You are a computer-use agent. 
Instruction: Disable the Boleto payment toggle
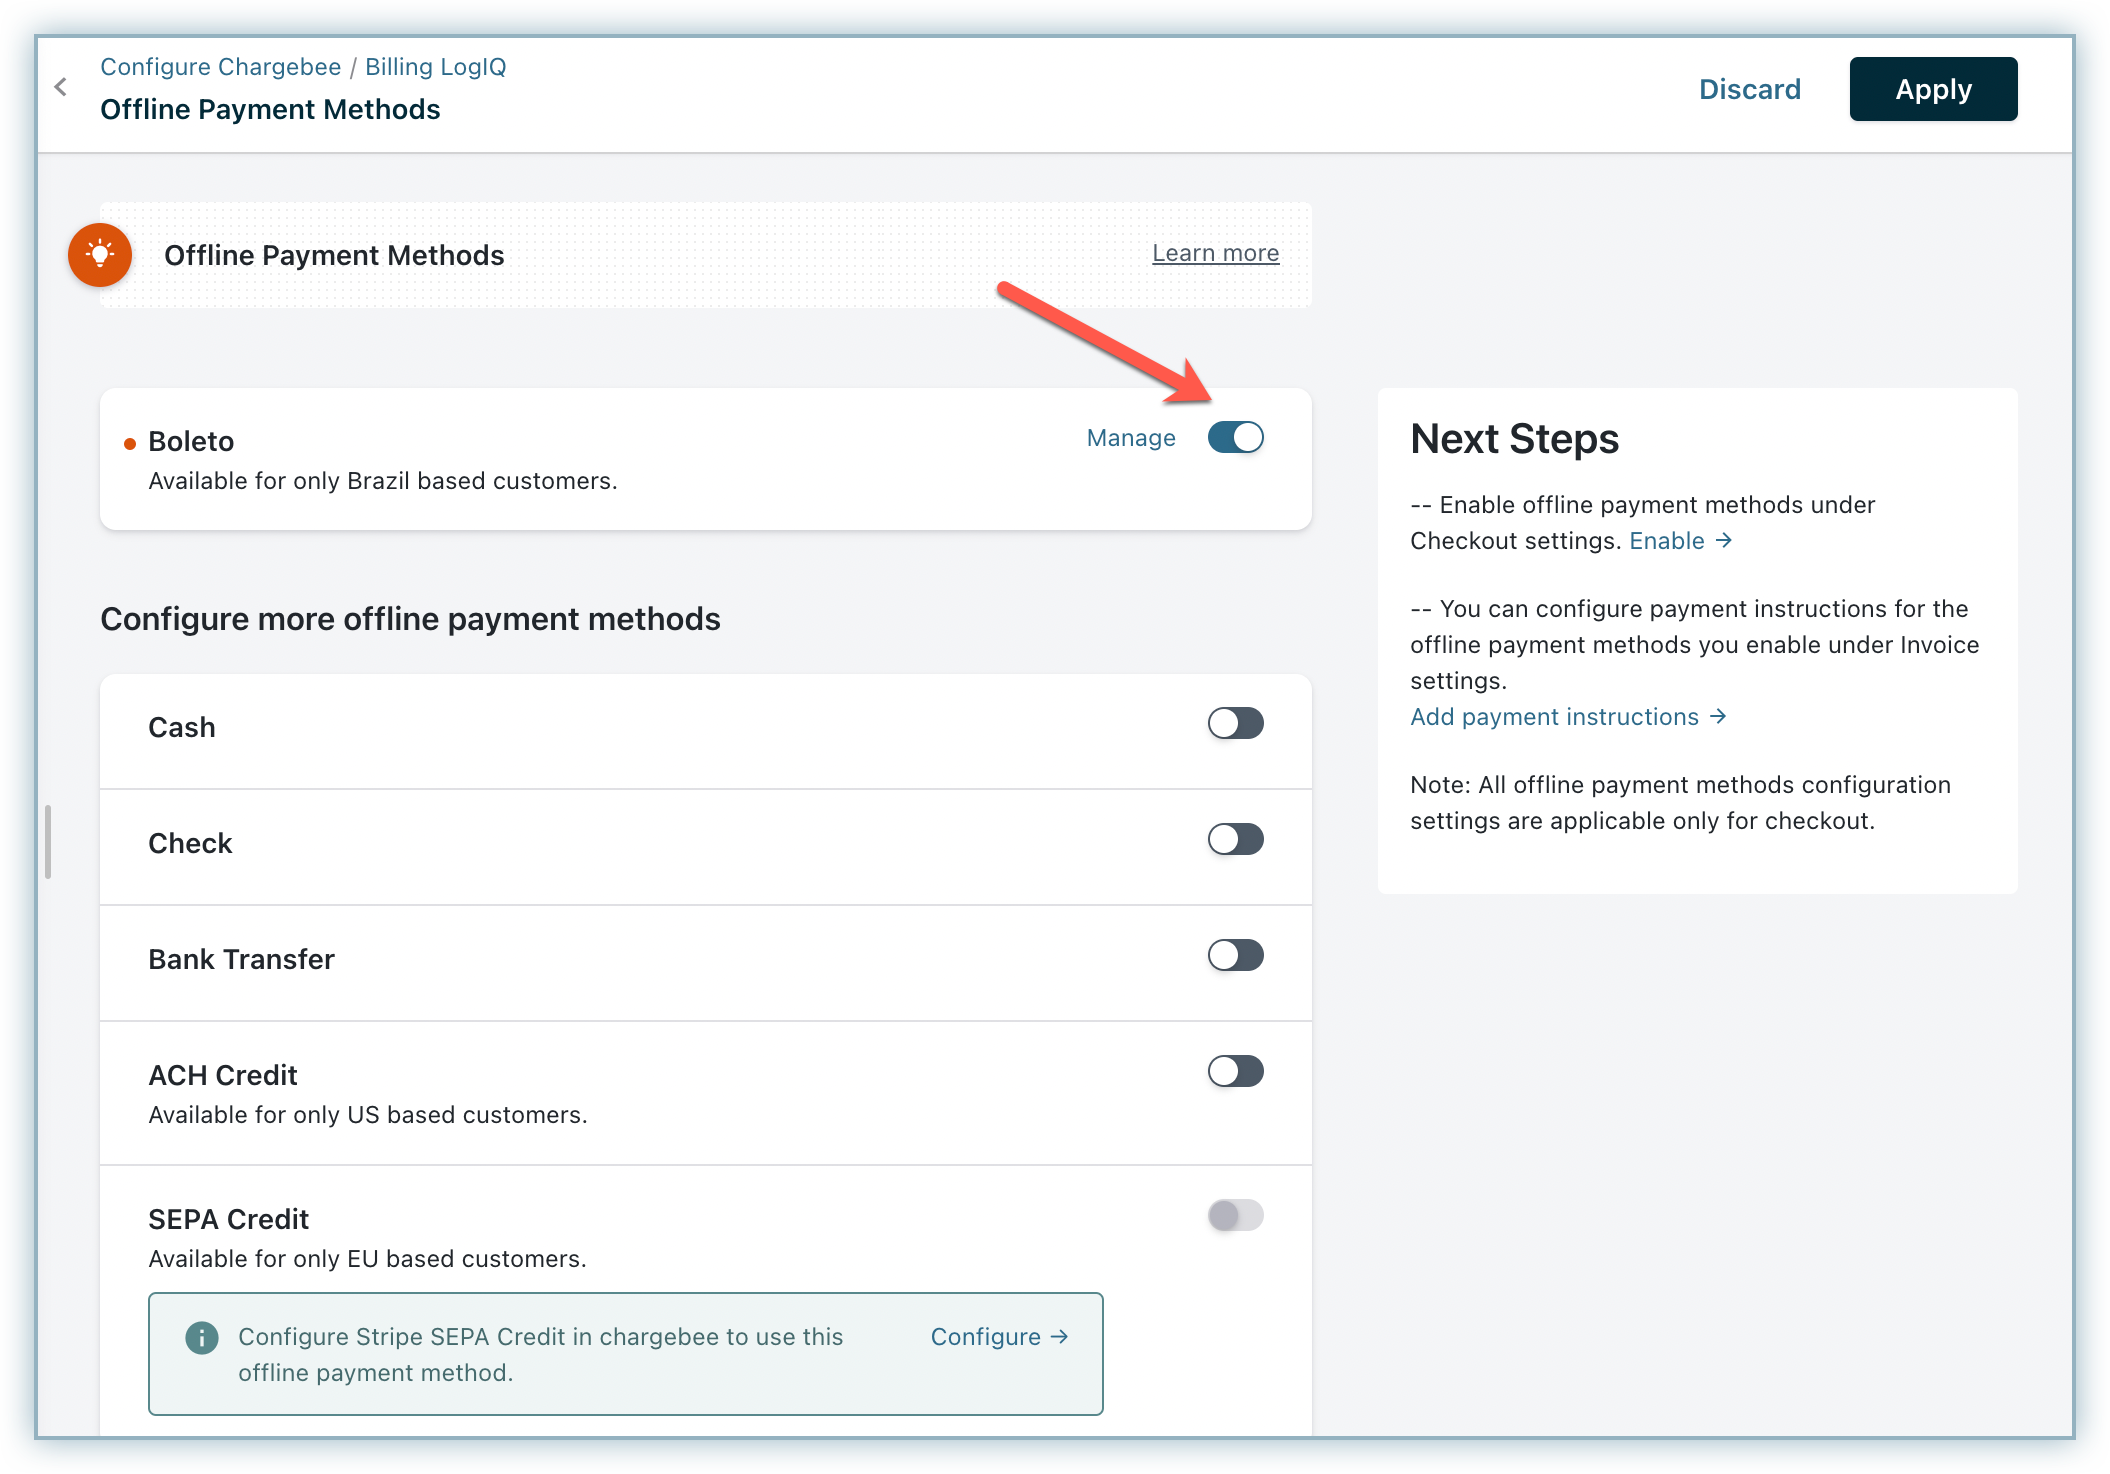(x=1235, y=438)
